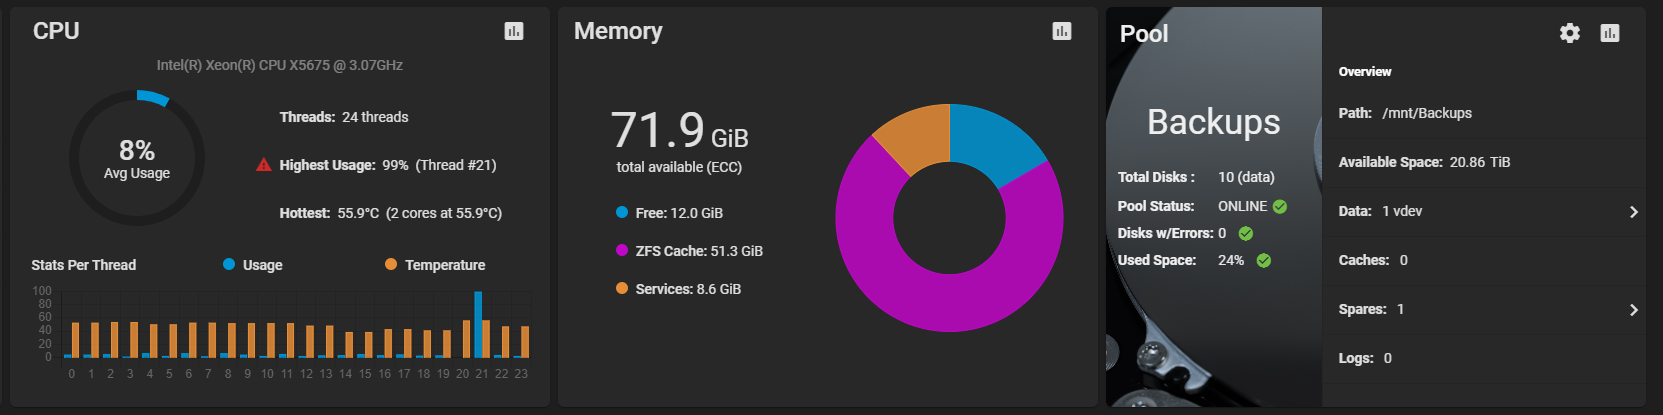Click green checkmark next to Disks w/Errors
The image size is (1663, 415).
point(1246,233)
